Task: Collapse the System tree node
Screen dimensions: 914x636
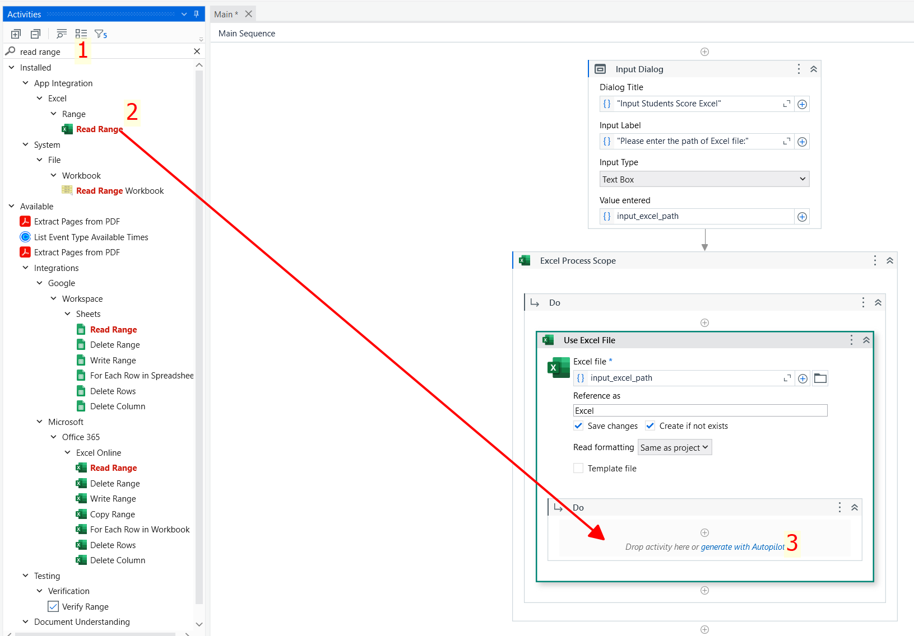Action: (26, 145)
